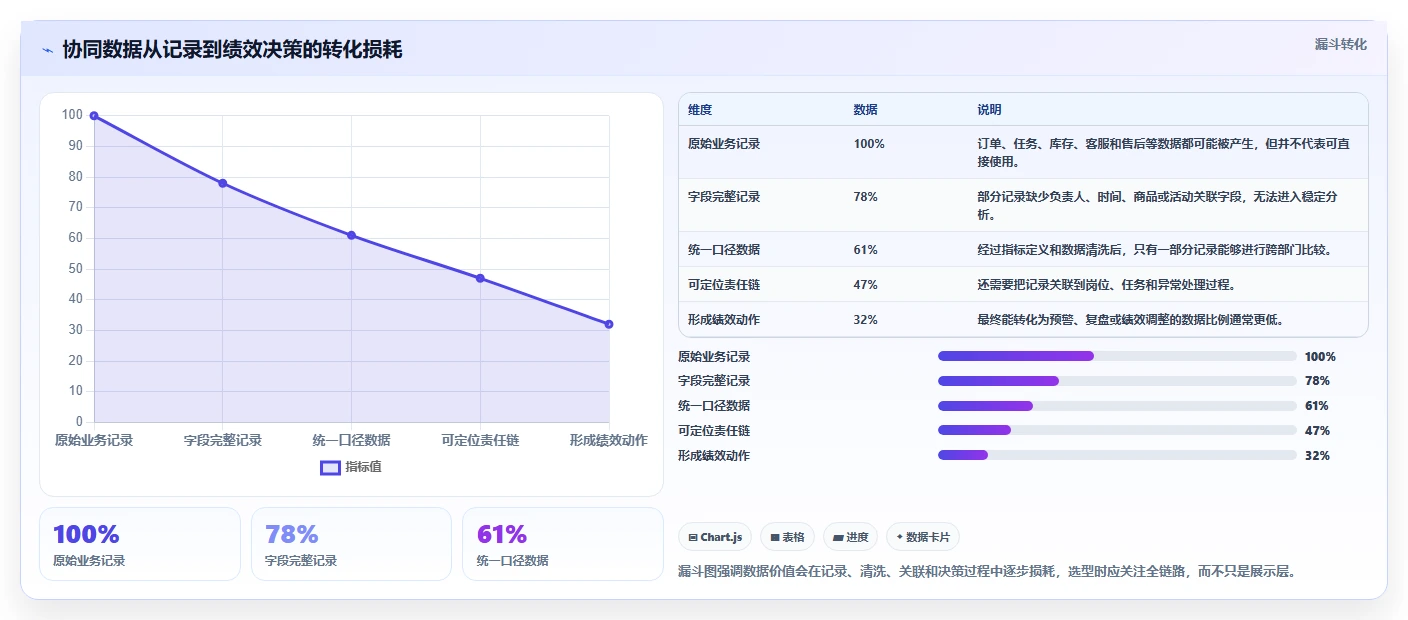
Task: Click the 32% label beside progress bars
Action: tap(1317, 456)
